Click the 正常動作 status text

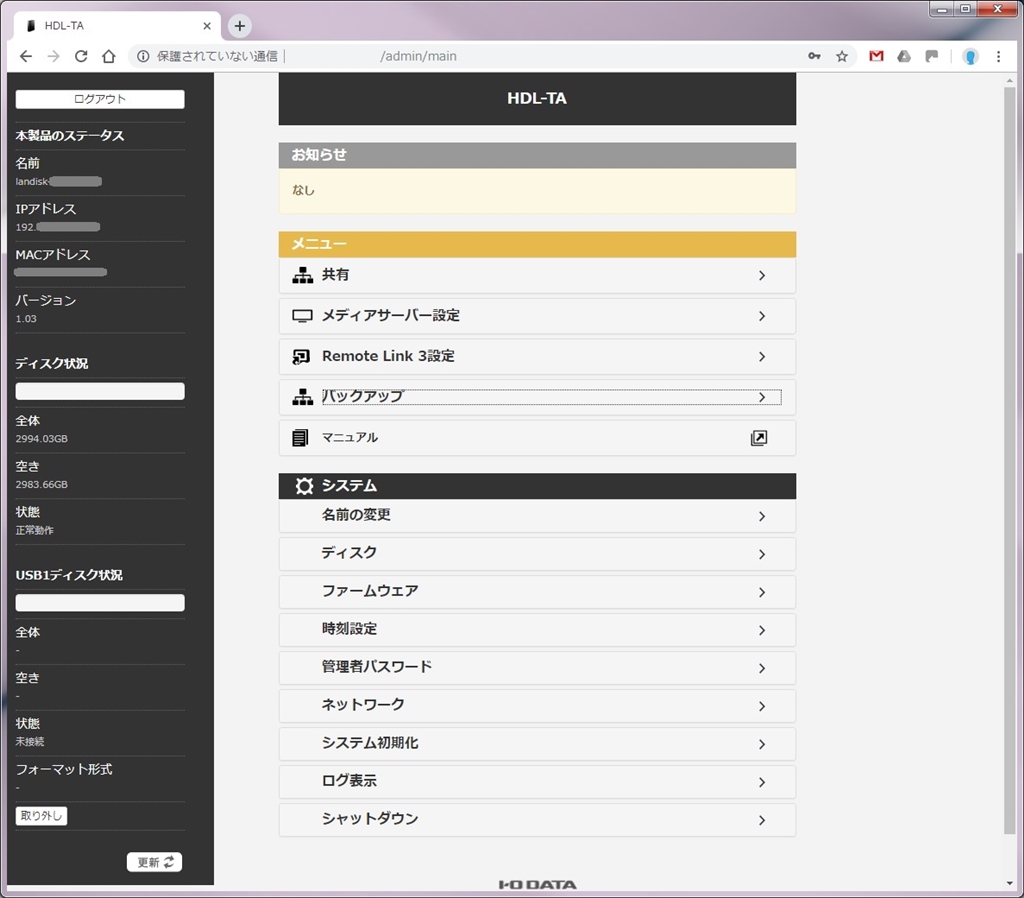pyautogui.click(x=35, y=530)
